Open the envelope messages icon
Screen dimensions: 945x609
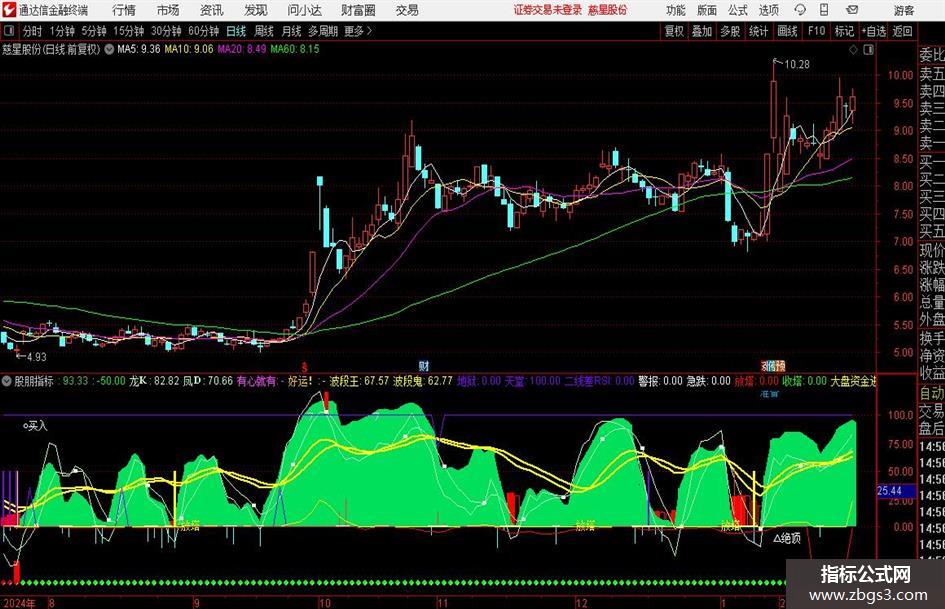[852, 10]
